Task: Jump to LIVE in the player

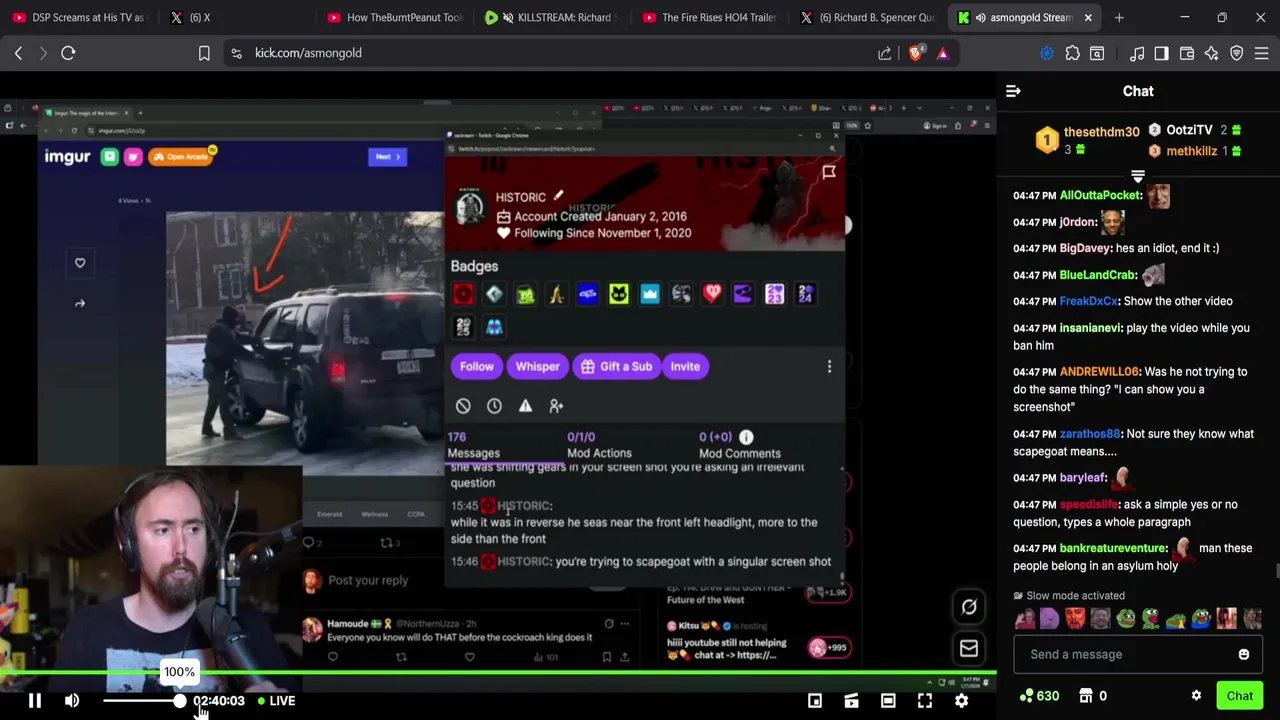Action: pos(276,701)
